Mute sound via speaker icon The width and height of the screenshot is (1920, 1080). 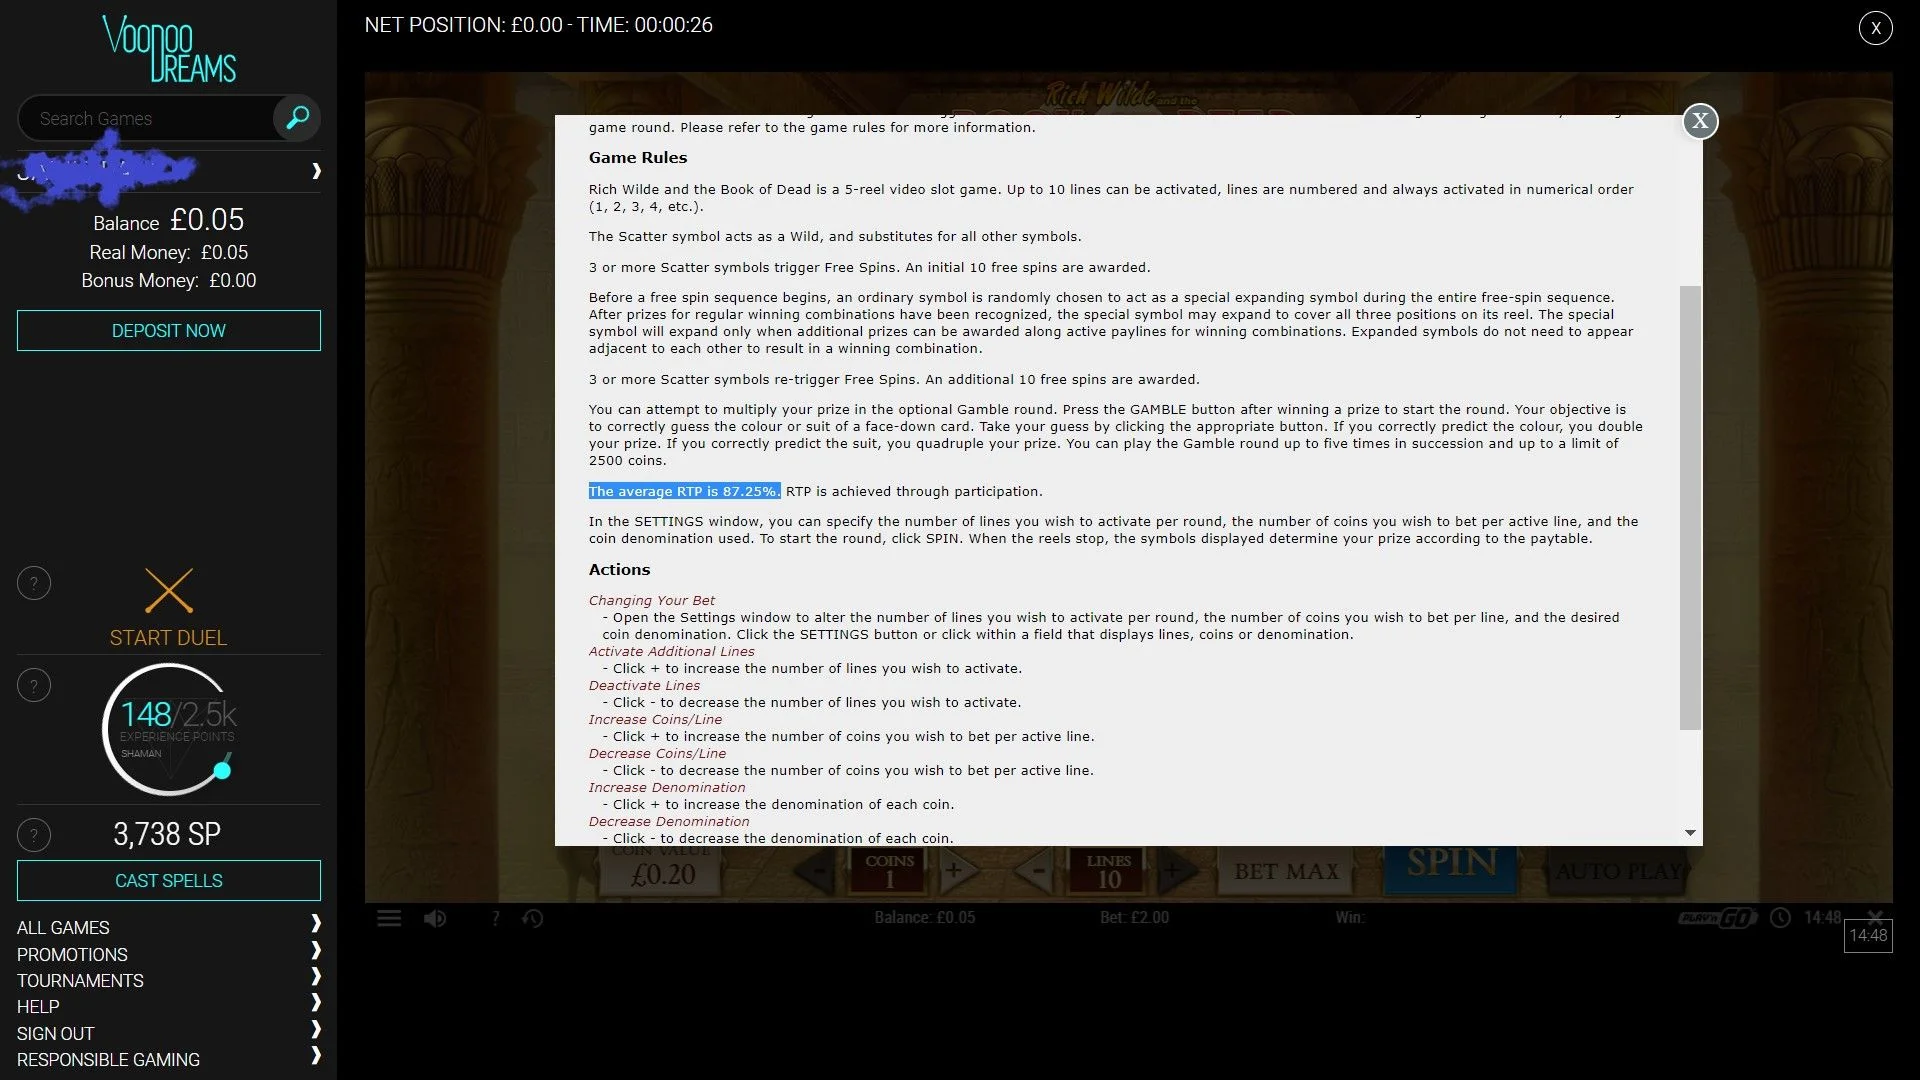point(435,918)
